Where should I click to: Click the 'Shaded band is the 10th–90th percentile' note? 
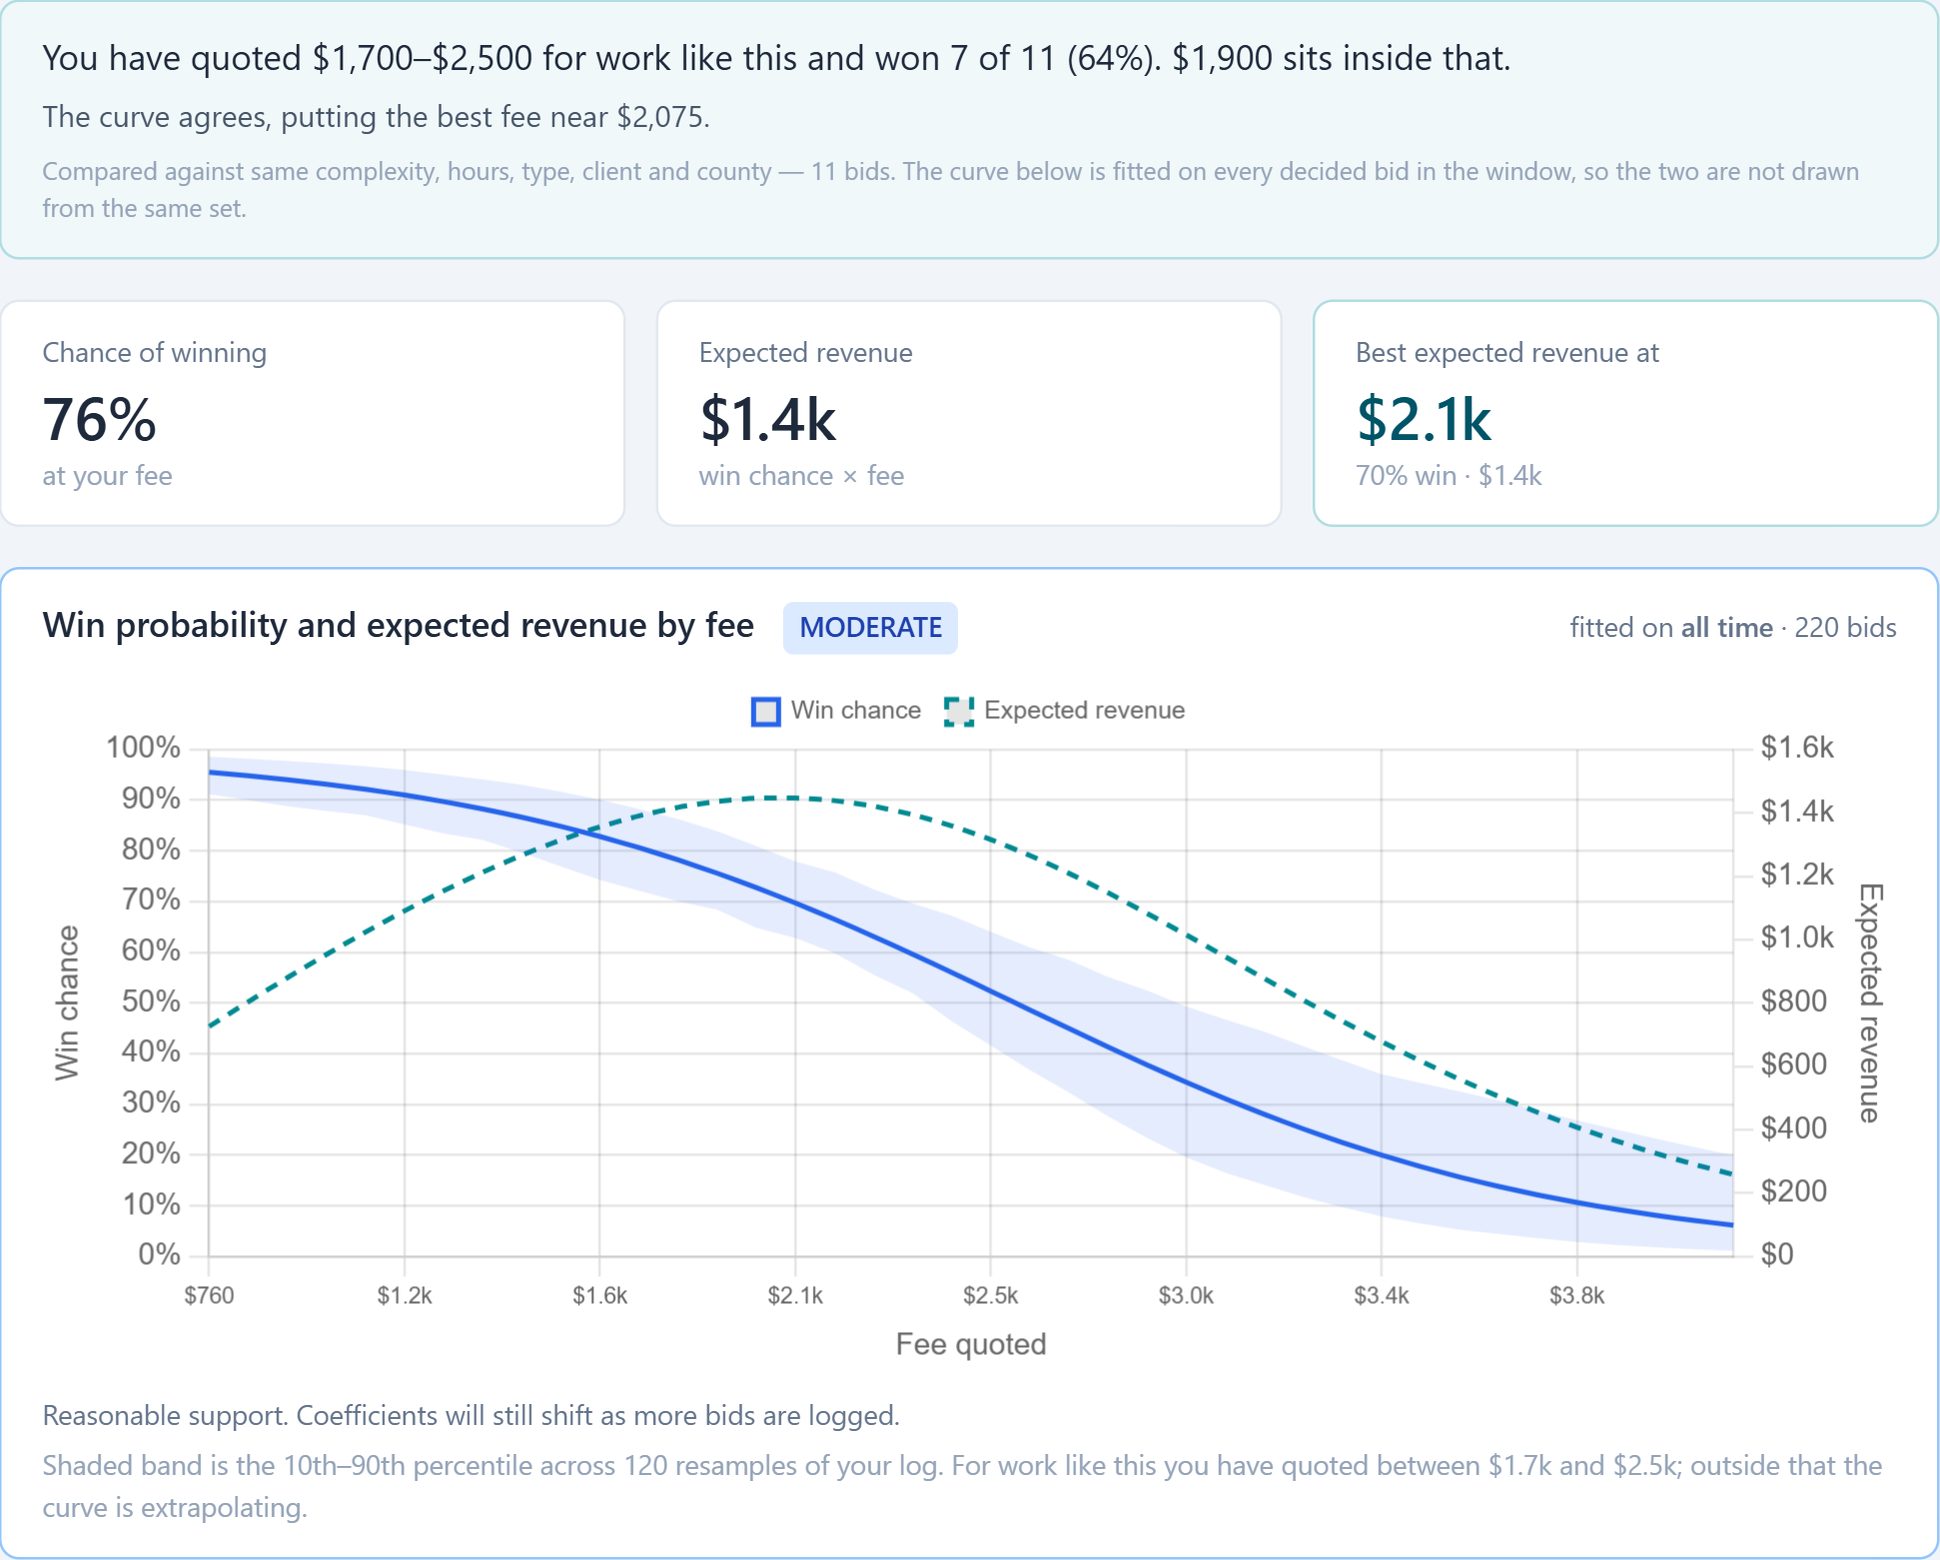click(962, 1486)
